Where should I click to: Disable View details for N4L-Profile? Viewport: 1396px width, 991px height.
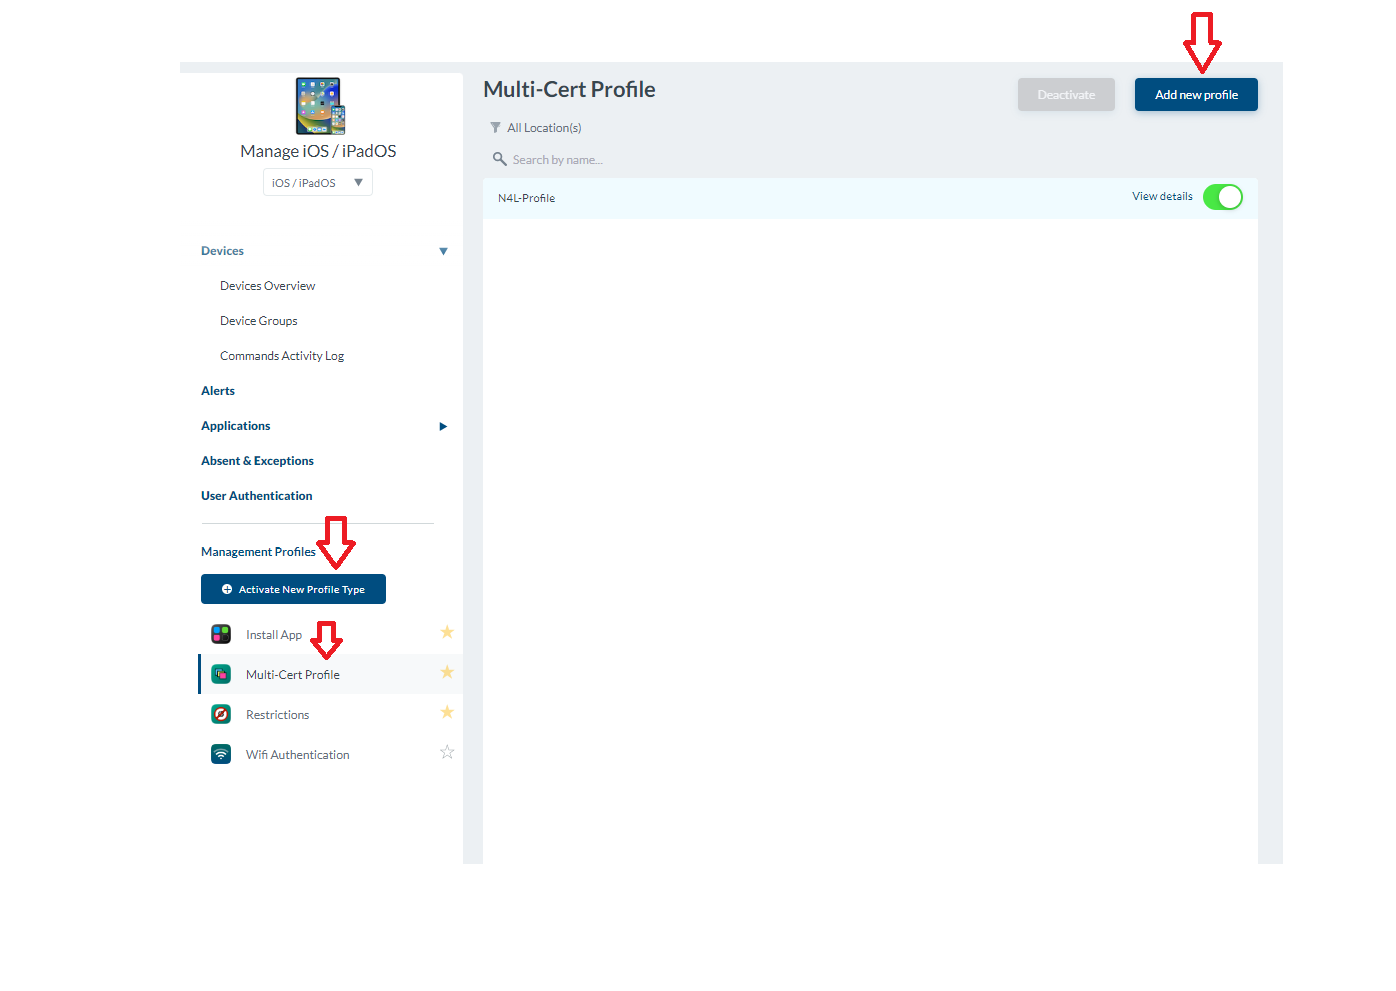click(x=1222, y=196)
